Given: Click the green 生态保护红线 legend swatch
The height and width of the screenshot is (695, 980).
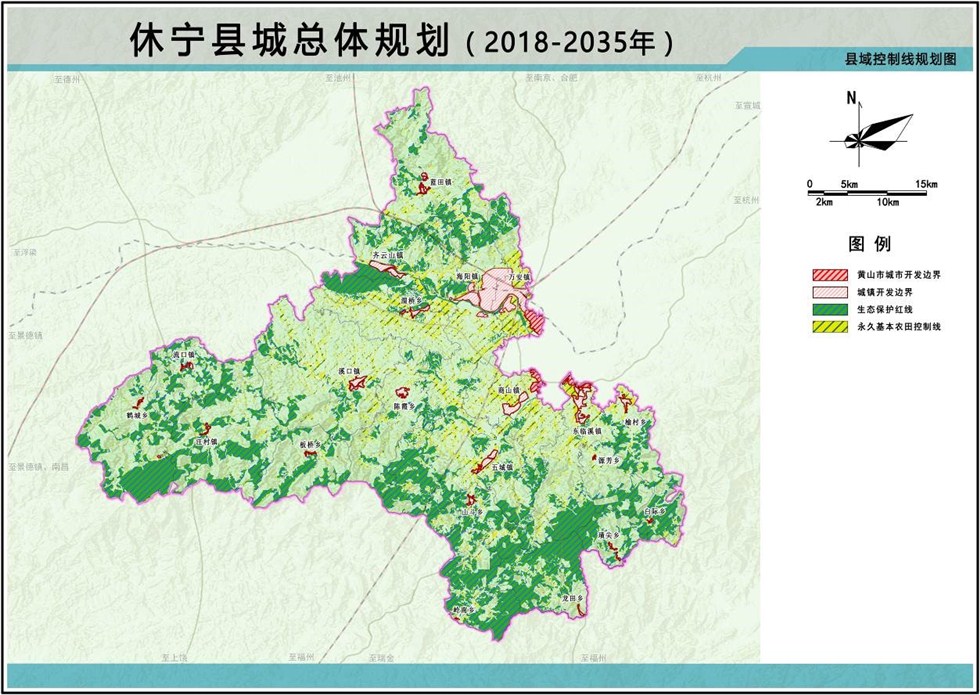Looking at the screenshot, I should pos(829,309).
